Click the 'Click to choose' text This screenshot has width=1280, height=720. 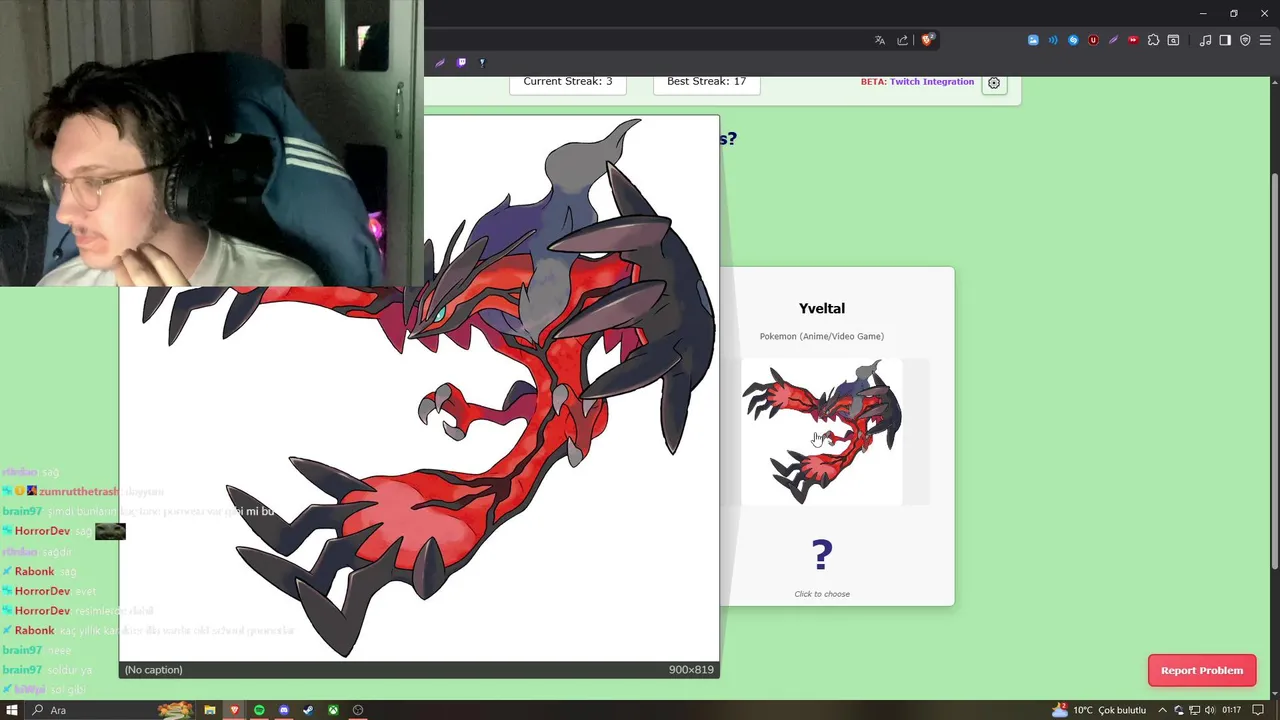point(822,594)
